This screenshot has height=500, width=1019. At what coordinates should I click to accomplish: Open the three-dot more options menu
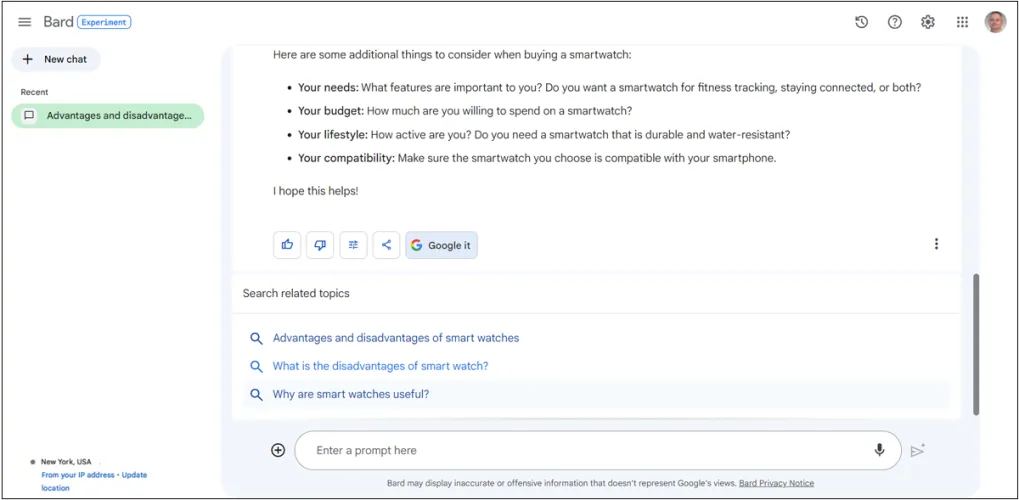(x=936, y=244)
